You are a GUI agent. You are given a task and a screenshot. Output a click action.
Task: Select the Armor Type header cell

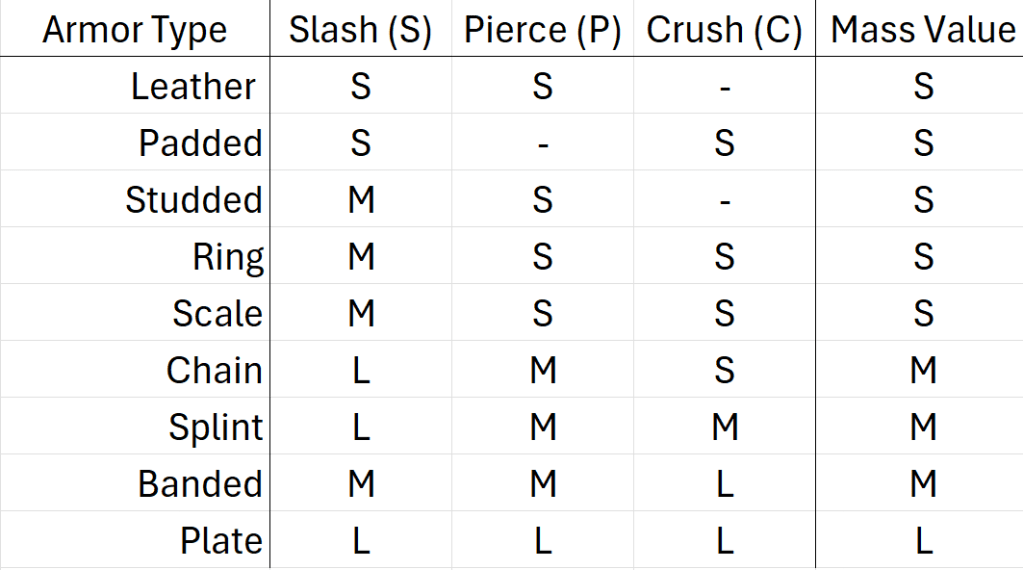coord(135,30)
